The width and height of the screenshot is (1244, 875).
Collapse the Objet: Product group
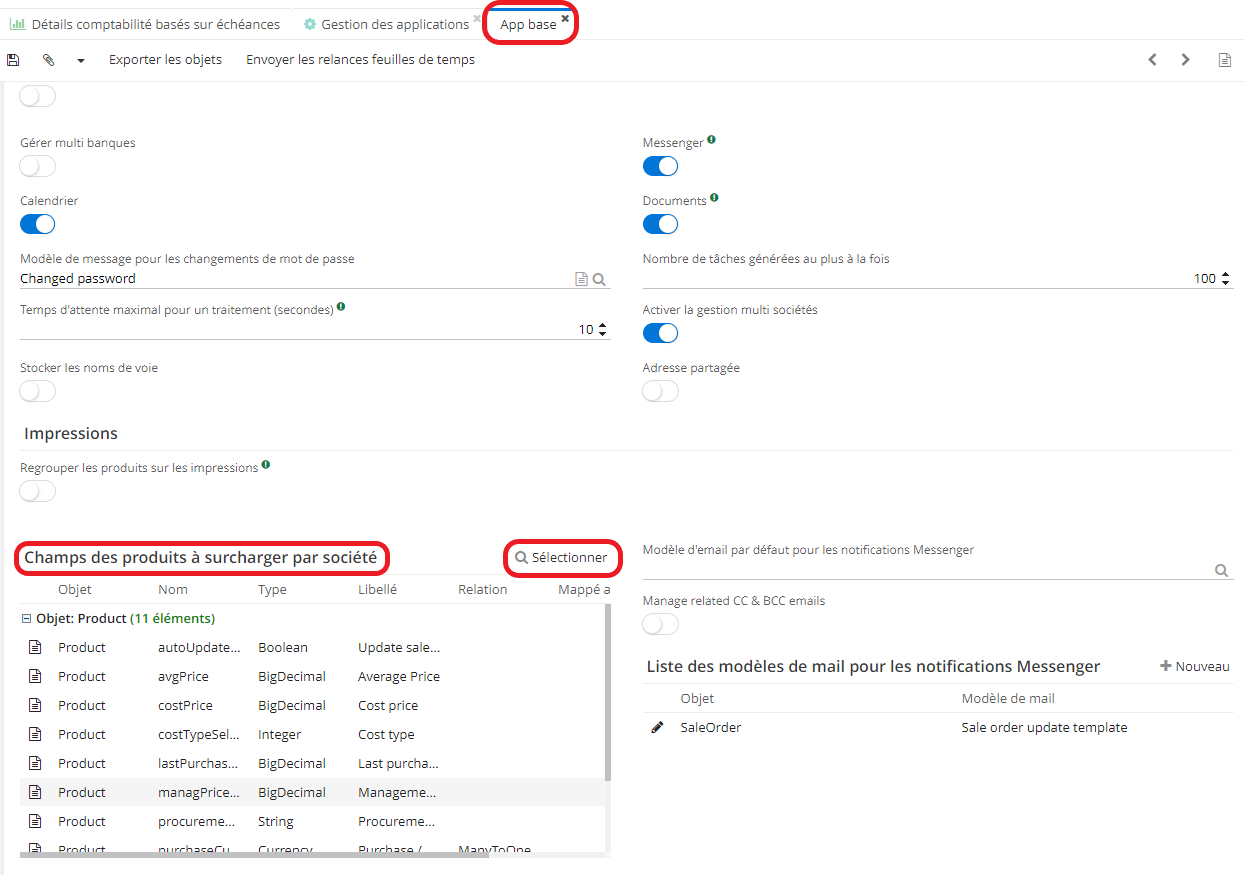26,619
